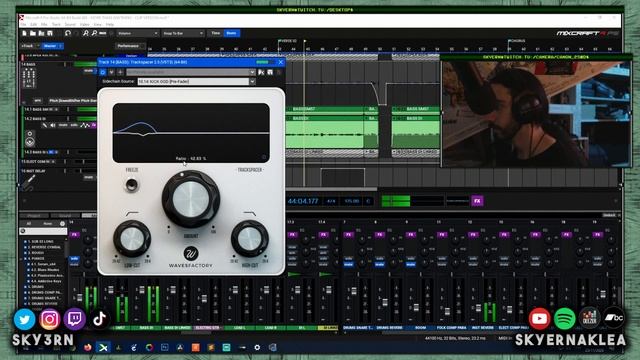Open the master FX button beside the transport meters
Image resolution: width=640 pixels, height=360 pixels.
477,201
